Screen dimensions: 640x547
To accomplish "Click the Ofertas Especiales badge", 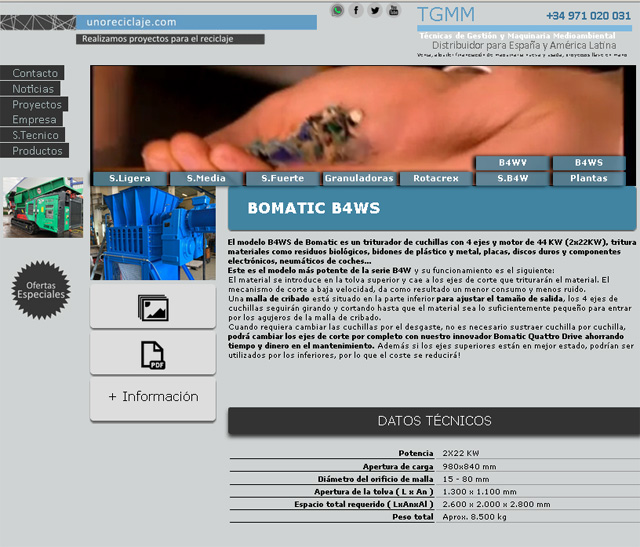I will click(x=41, y=290).
